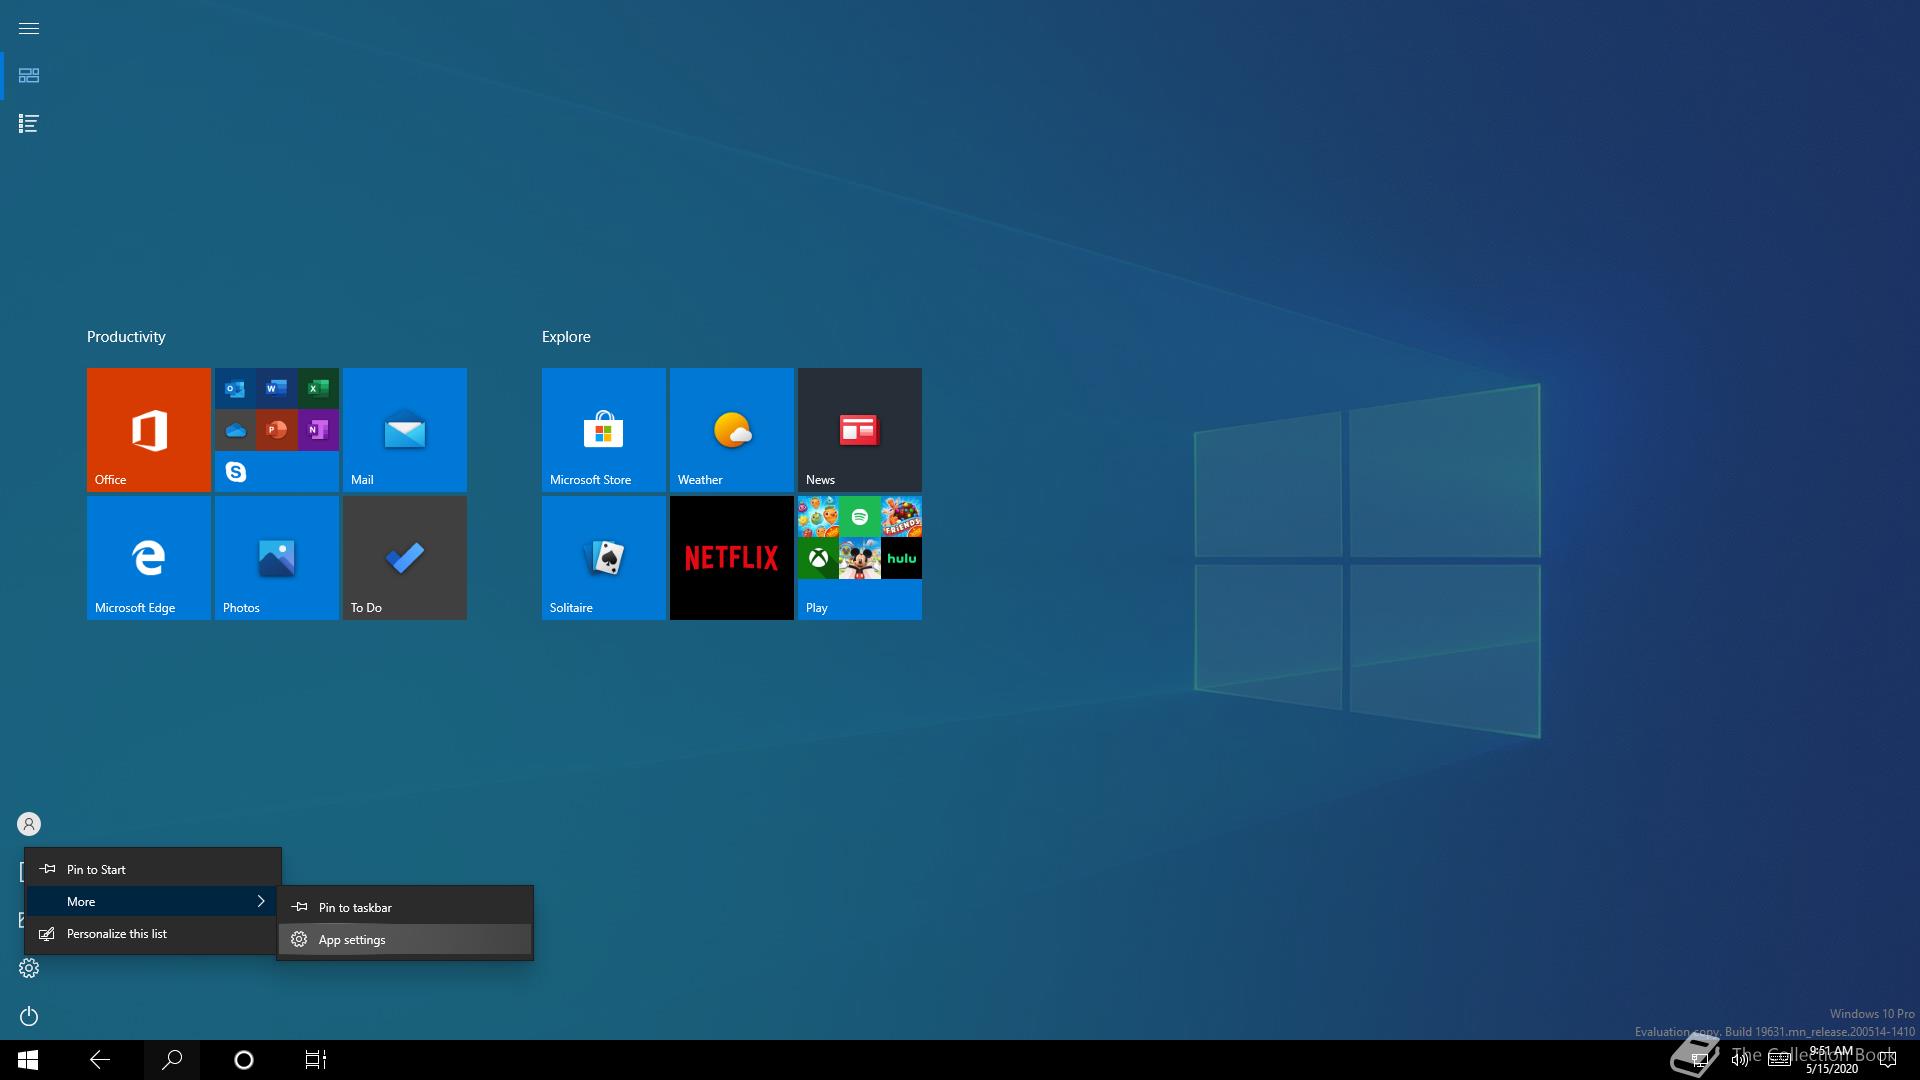Open the volume tray icon
Viewport: 1920px width, 1080px height.
(1739, 1060)
